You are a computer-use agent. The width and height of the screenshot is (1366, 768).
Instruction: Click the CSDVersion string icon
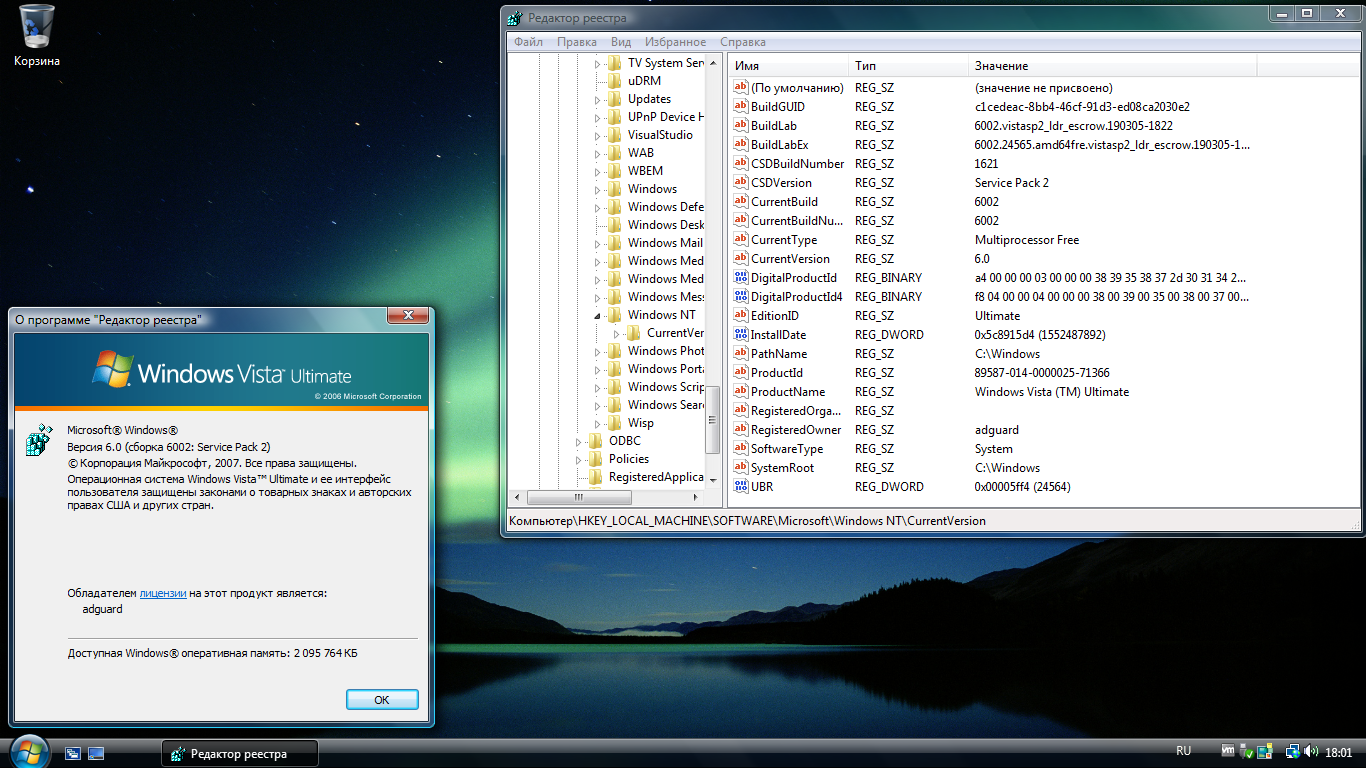pos(741,183)
